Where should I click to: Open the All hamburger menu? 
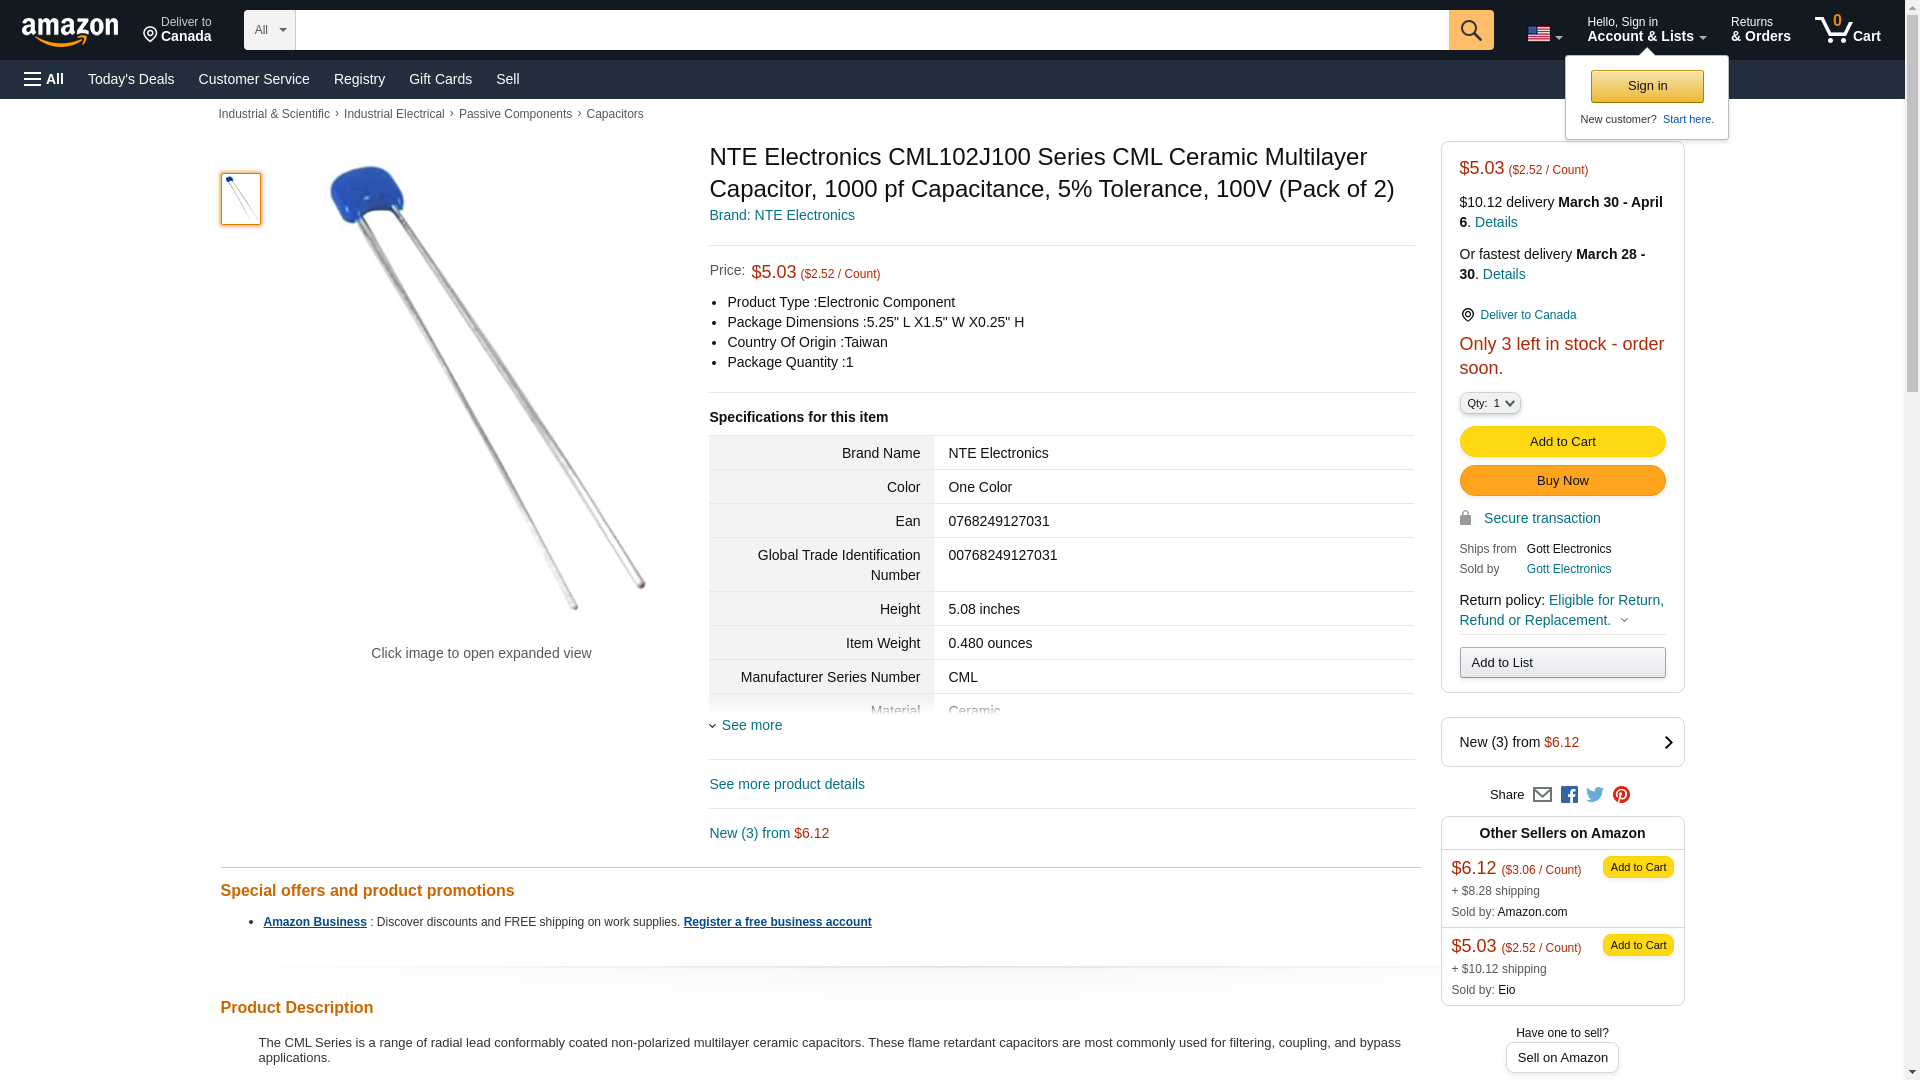click(44, 79)
